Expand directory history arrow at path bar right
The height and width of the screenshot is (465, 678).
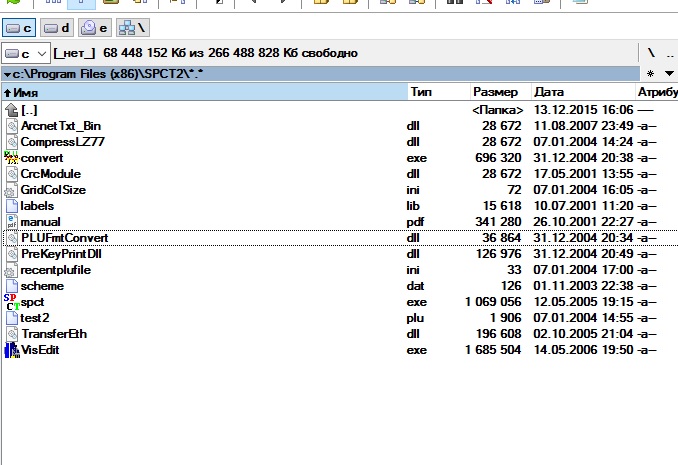pos(667,74)
